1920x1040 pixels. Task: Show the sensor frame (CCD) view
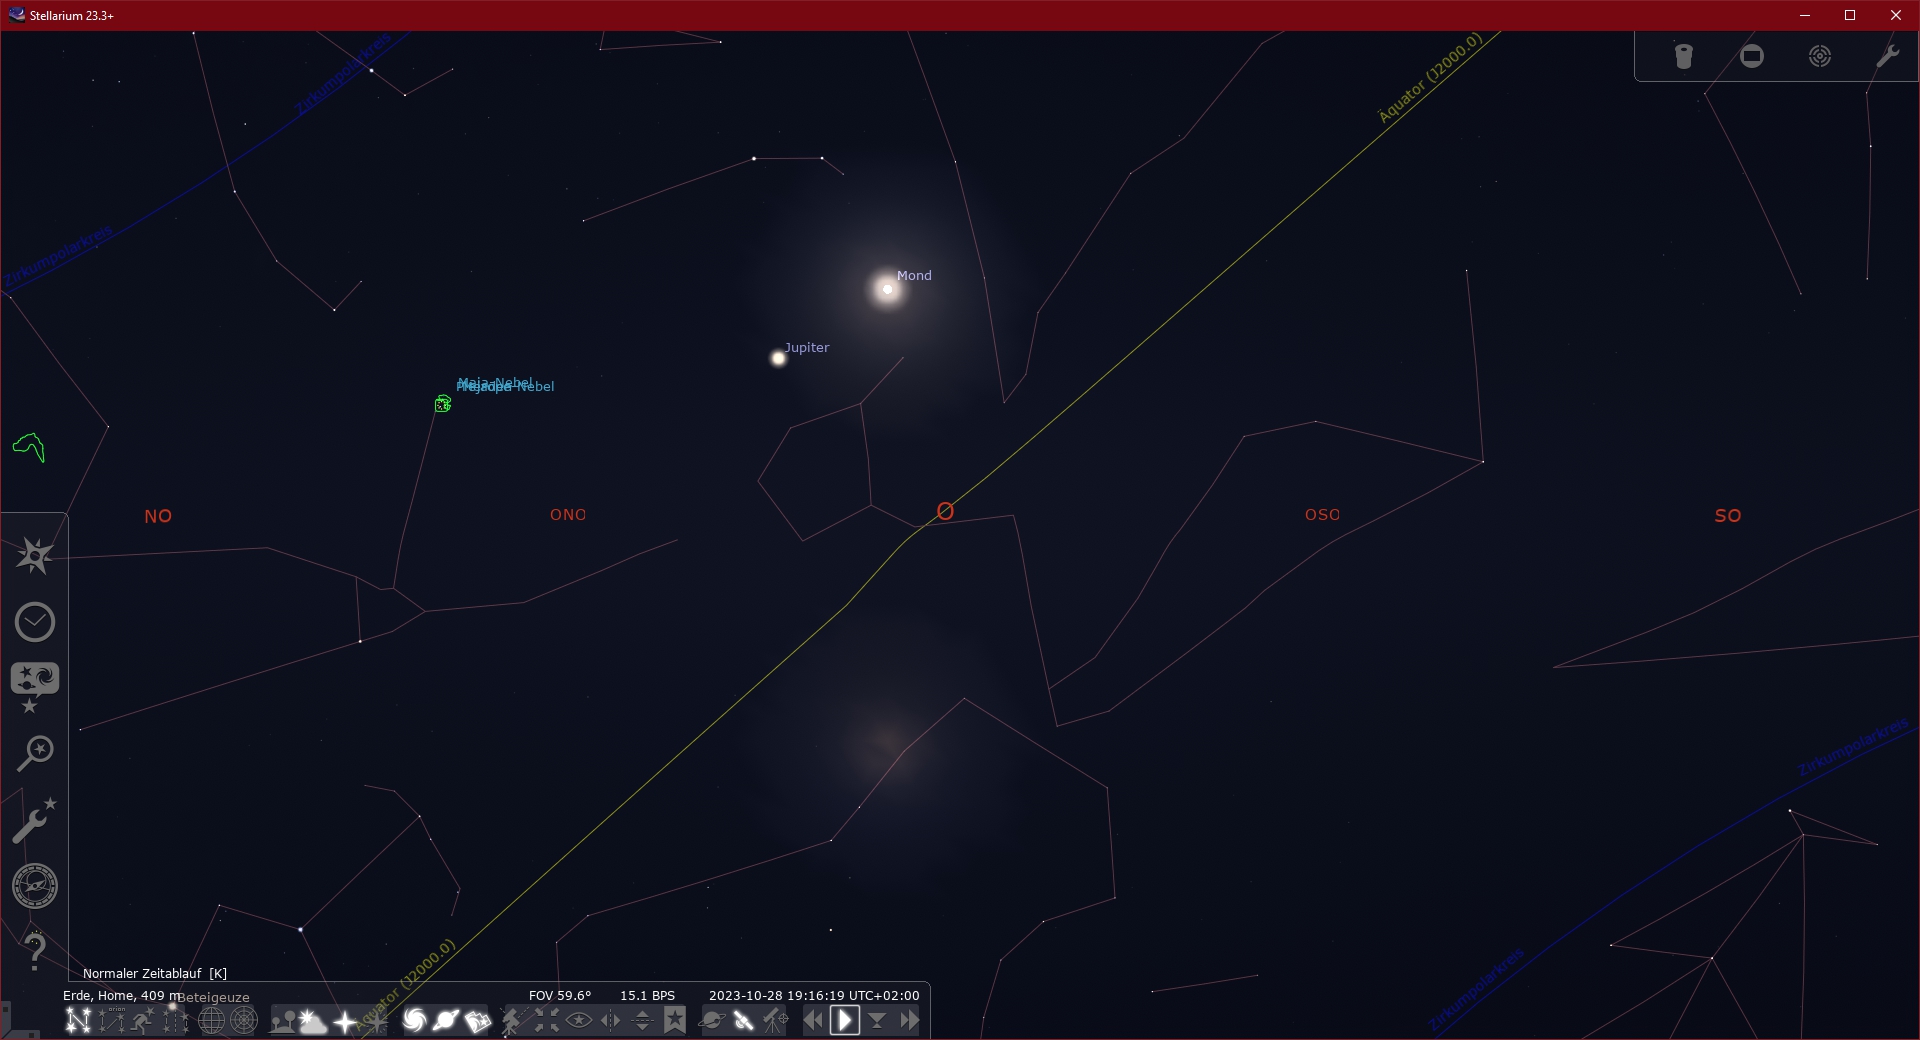click(x=1751, y=56)
